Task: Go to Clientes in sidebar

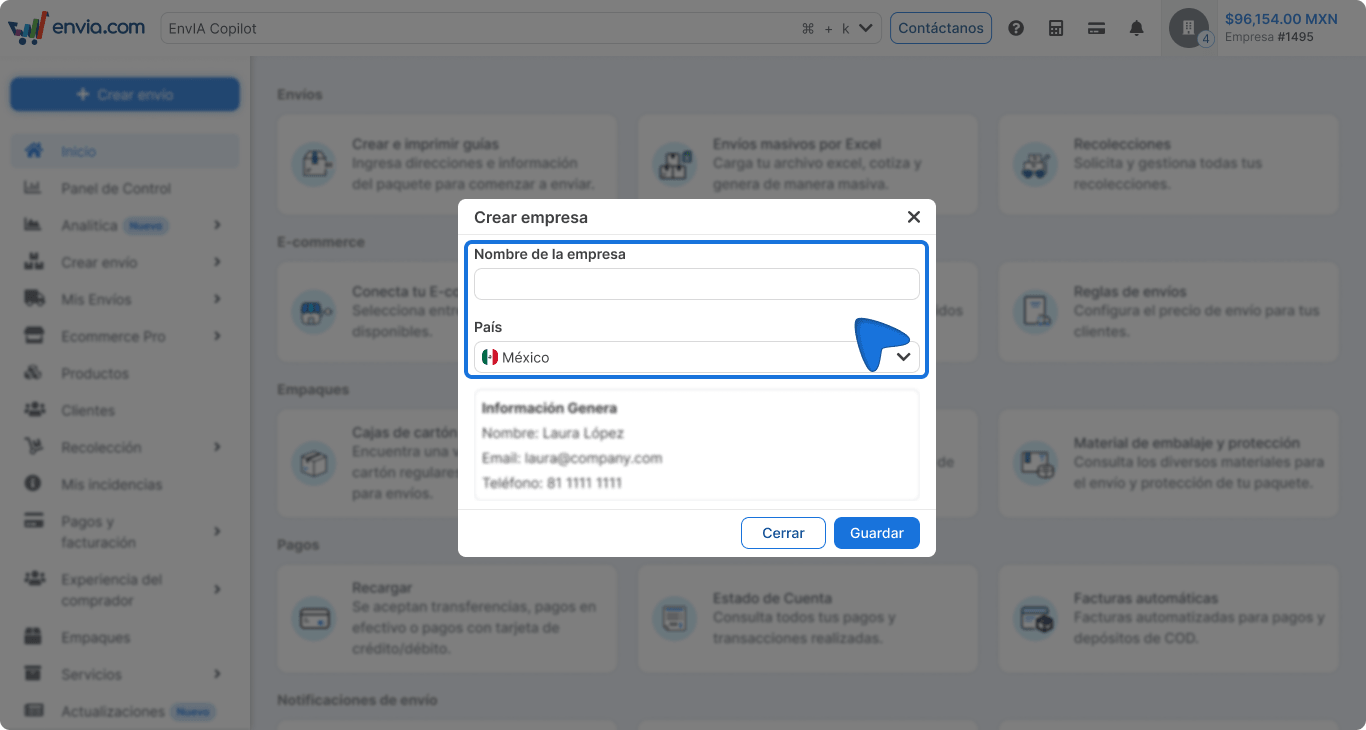Action: coord(87,411)
